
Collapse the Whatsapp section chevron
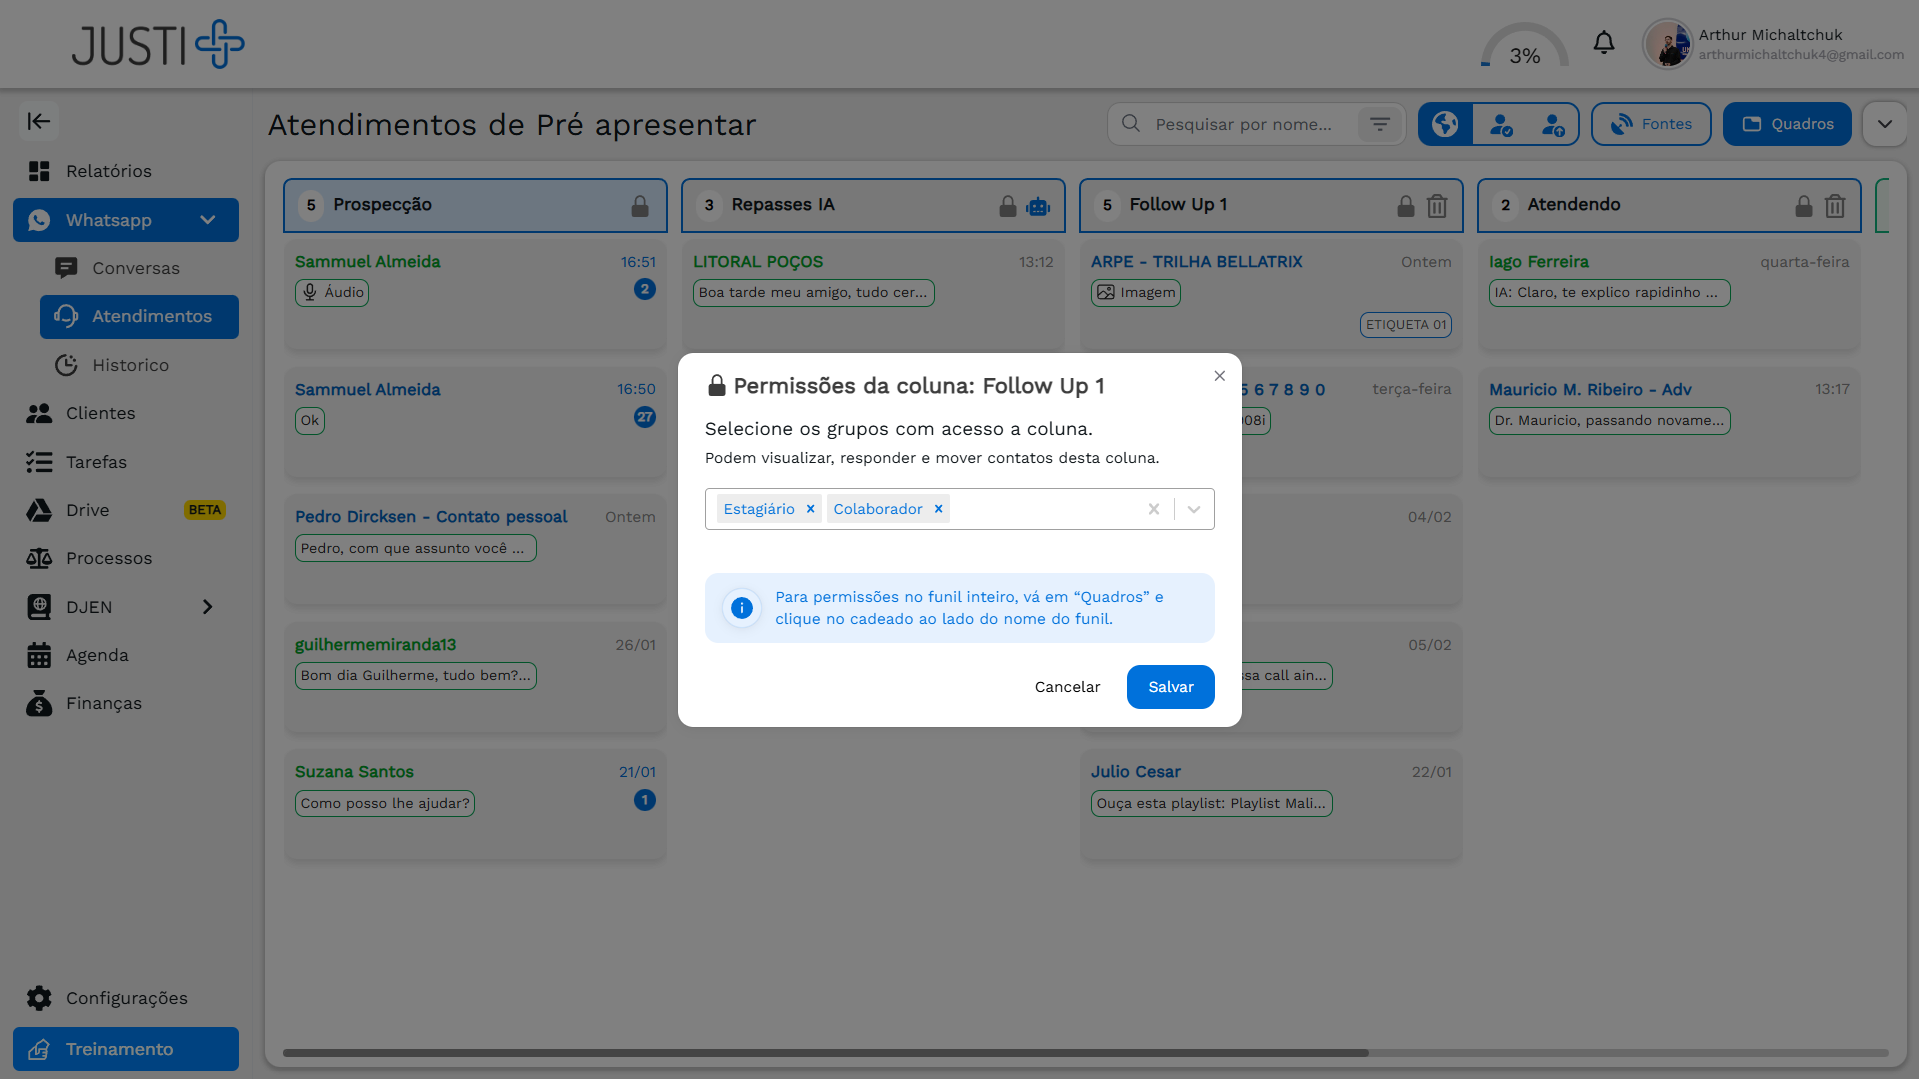coord(207,219)
